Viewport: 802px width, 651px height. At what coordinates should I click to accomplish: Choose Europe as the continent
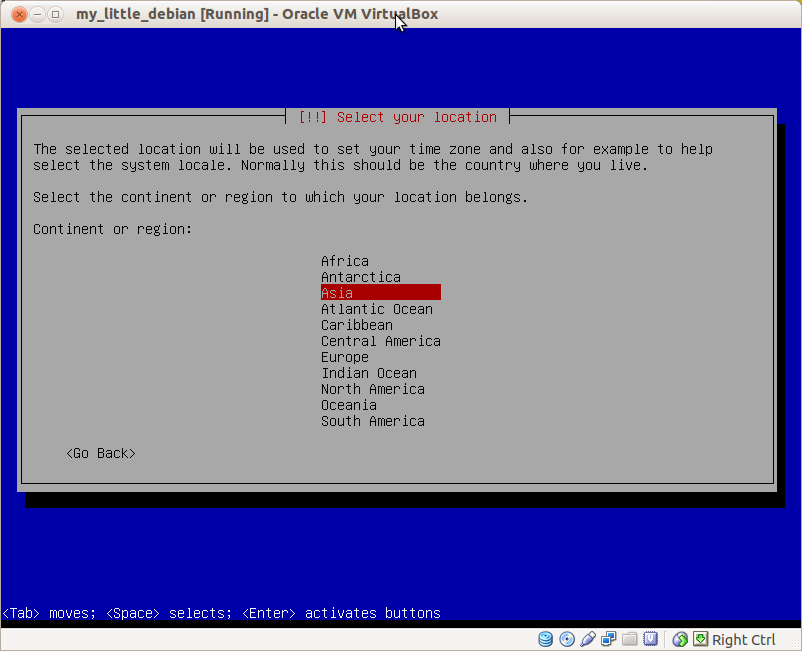[x=345, y=357]
